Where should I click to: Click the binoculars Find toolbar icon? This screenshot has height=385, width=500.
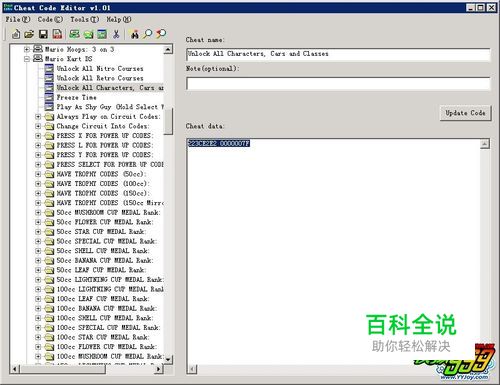pyautogui.click(x=135, y=34)
